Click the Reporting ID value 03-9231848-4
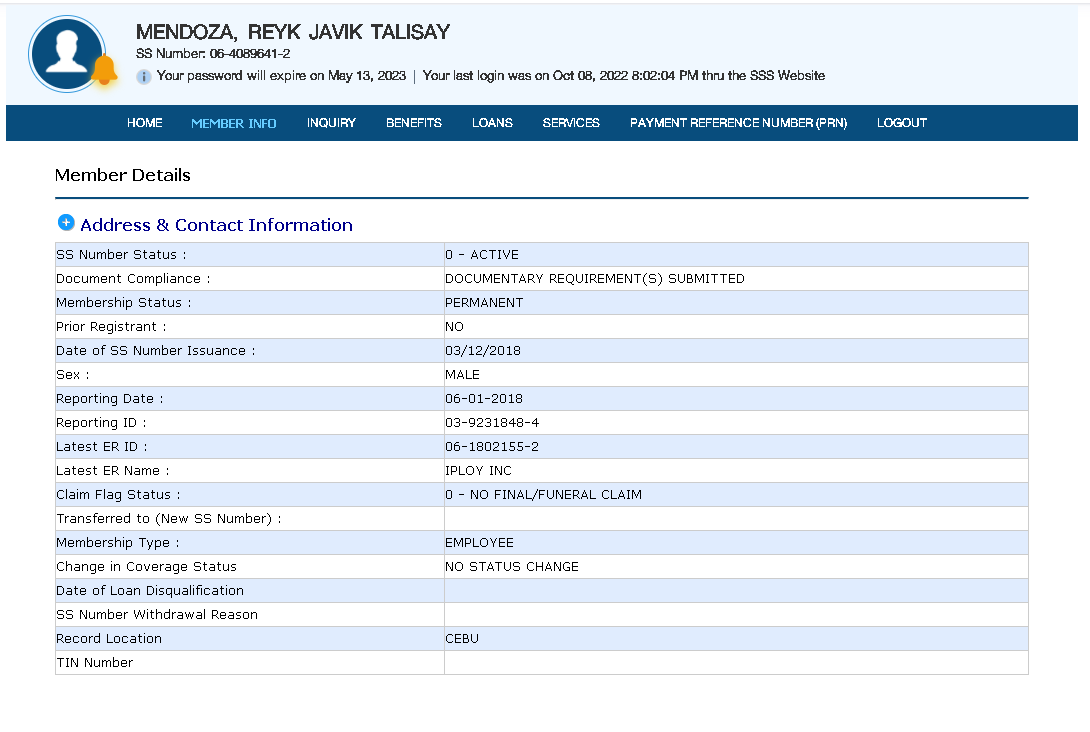The width and height of the screenshot is (1090, 732). [x=492, y=423]
